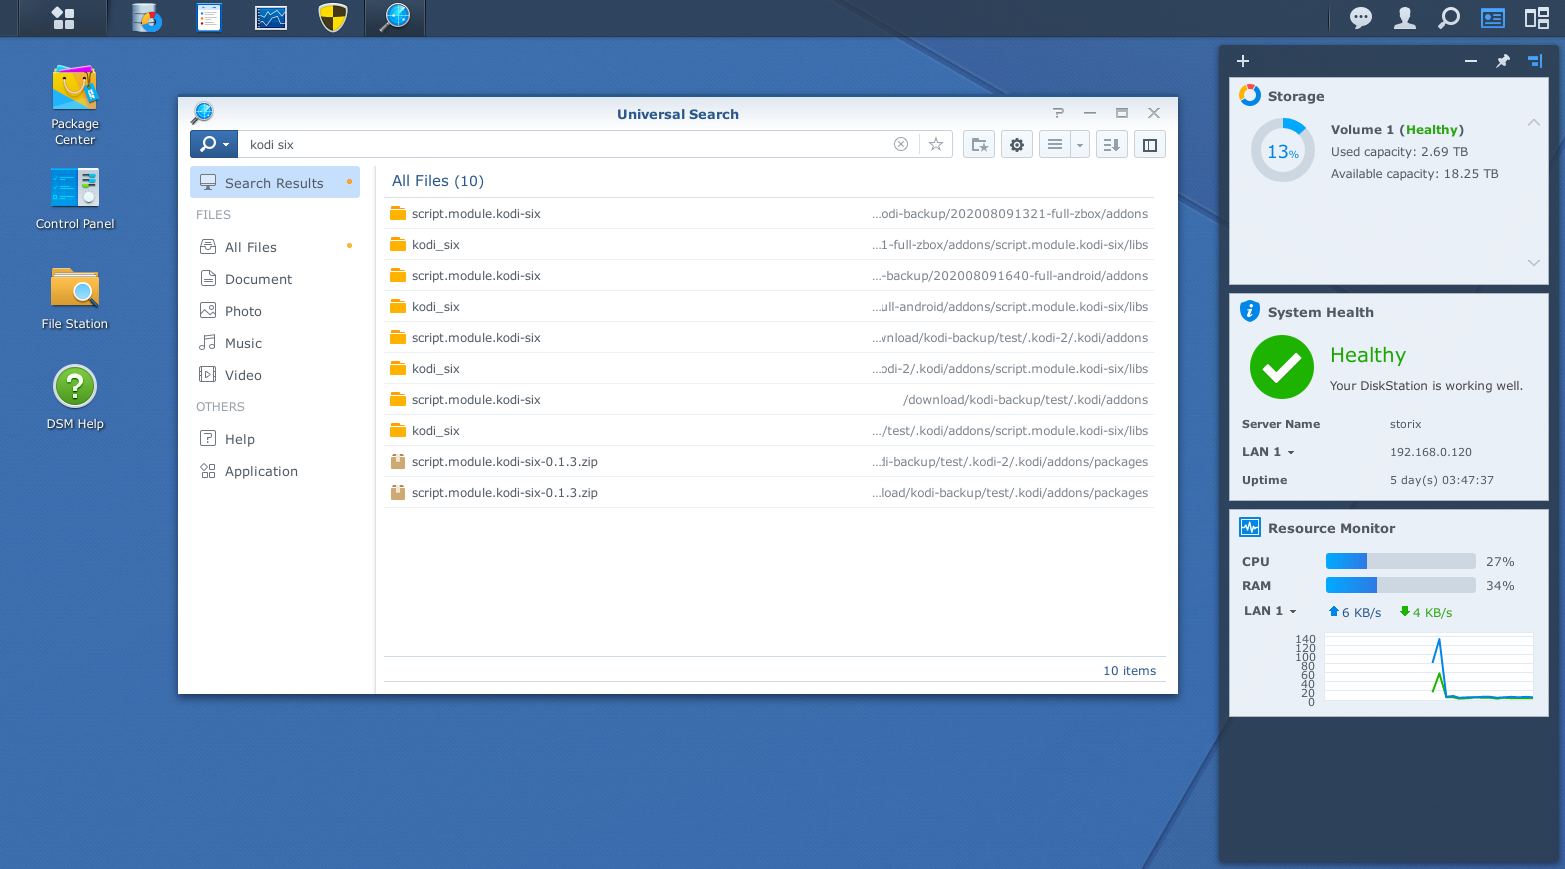
Task: Select the last script.module.kodi-six-0.1.3.zip row
Action: coord(768,492)
